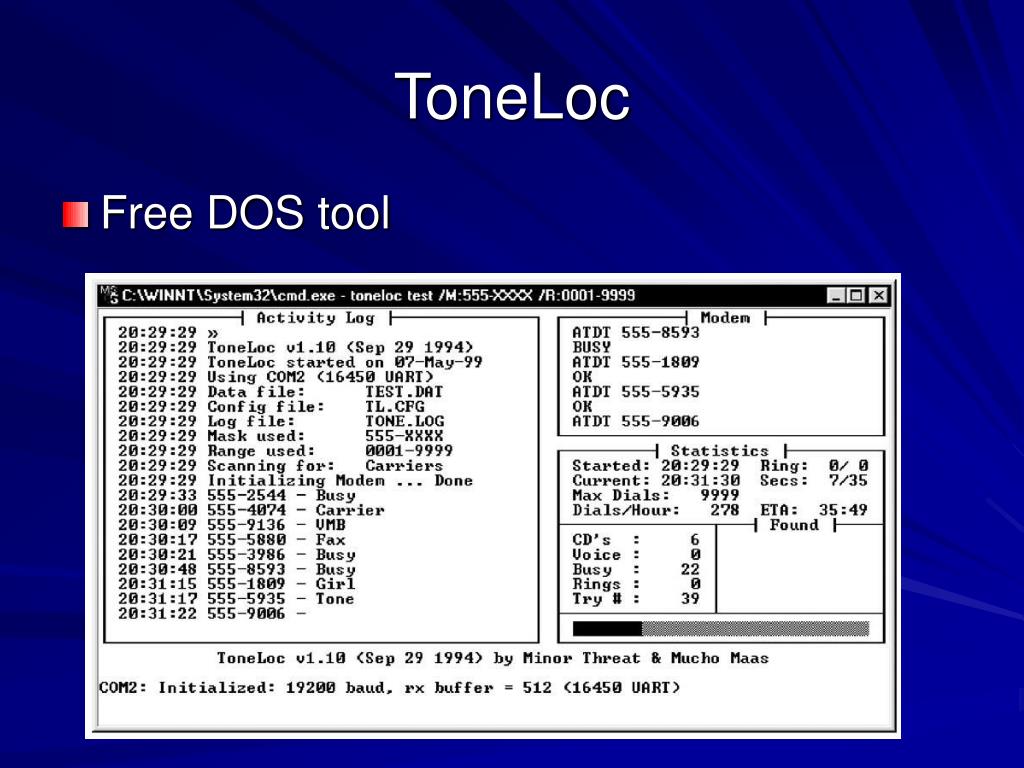Click the 'Try # : 39' counter

[x=636, y=599]
